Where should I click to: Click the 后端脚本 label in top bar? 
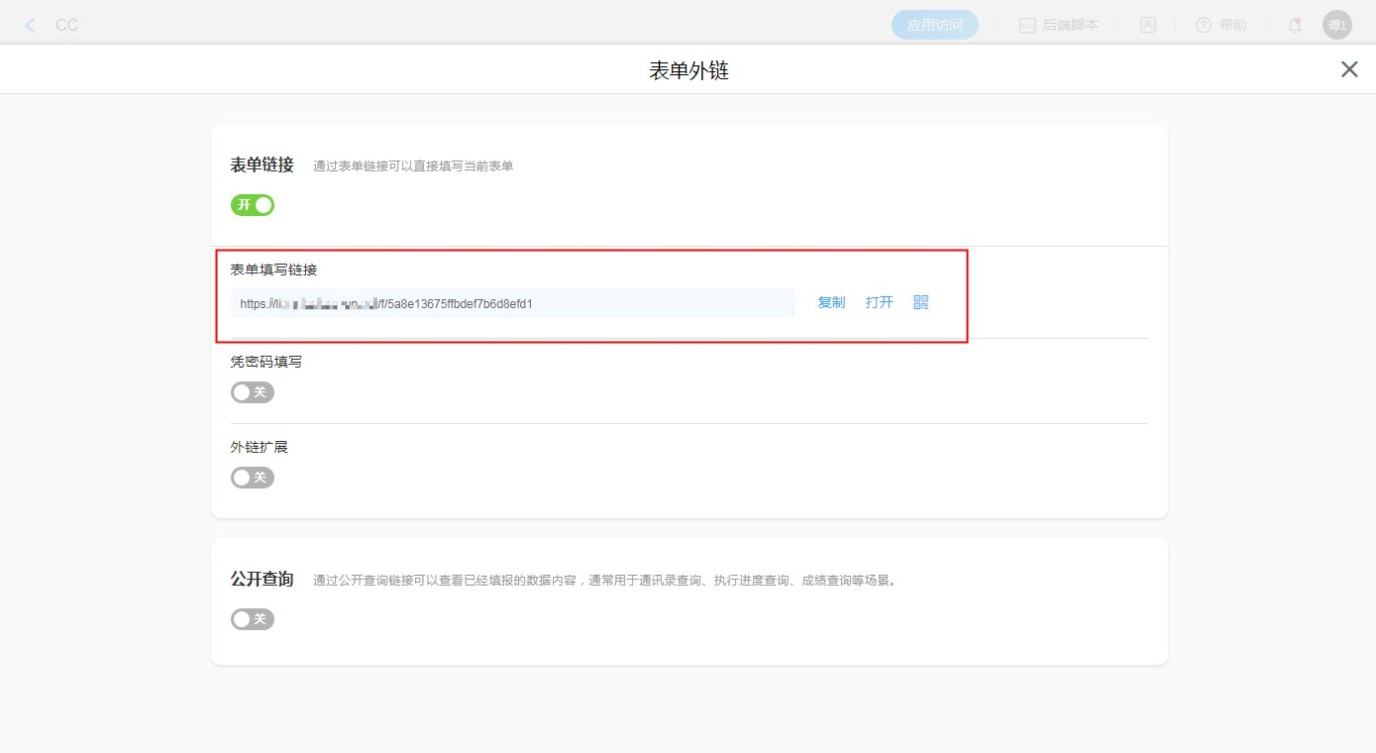[x=1070, y=25]
